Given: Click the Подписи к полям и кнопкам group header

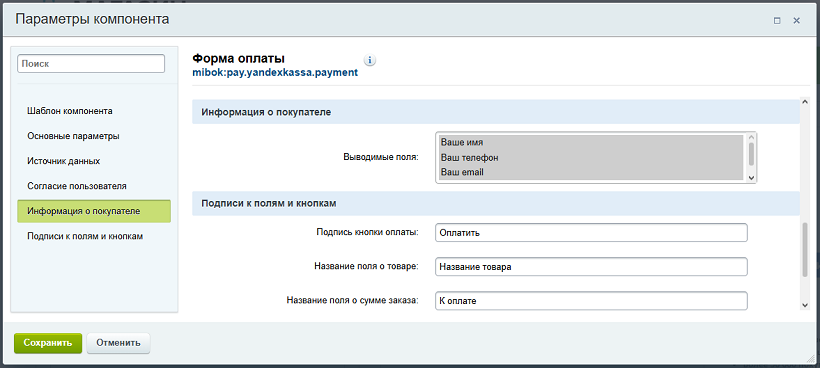Looking at the screenshot, I should [496, 203].
